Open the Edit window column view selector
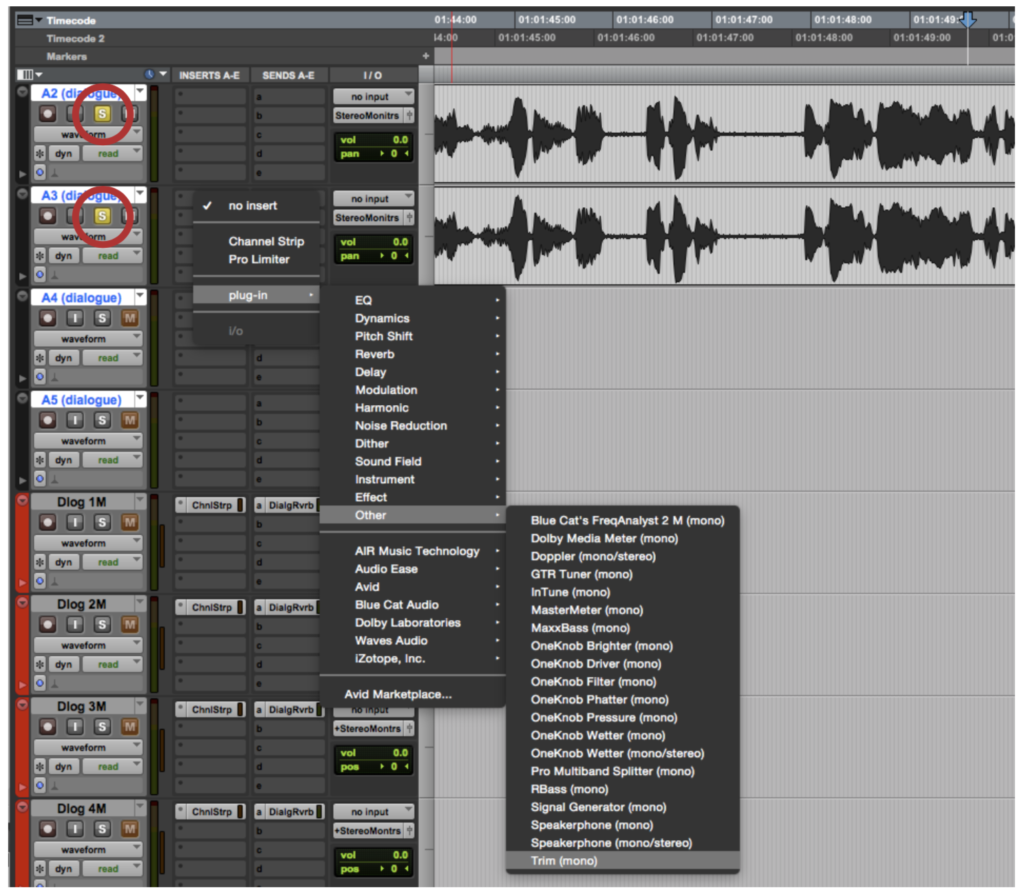 click(29, 74)
